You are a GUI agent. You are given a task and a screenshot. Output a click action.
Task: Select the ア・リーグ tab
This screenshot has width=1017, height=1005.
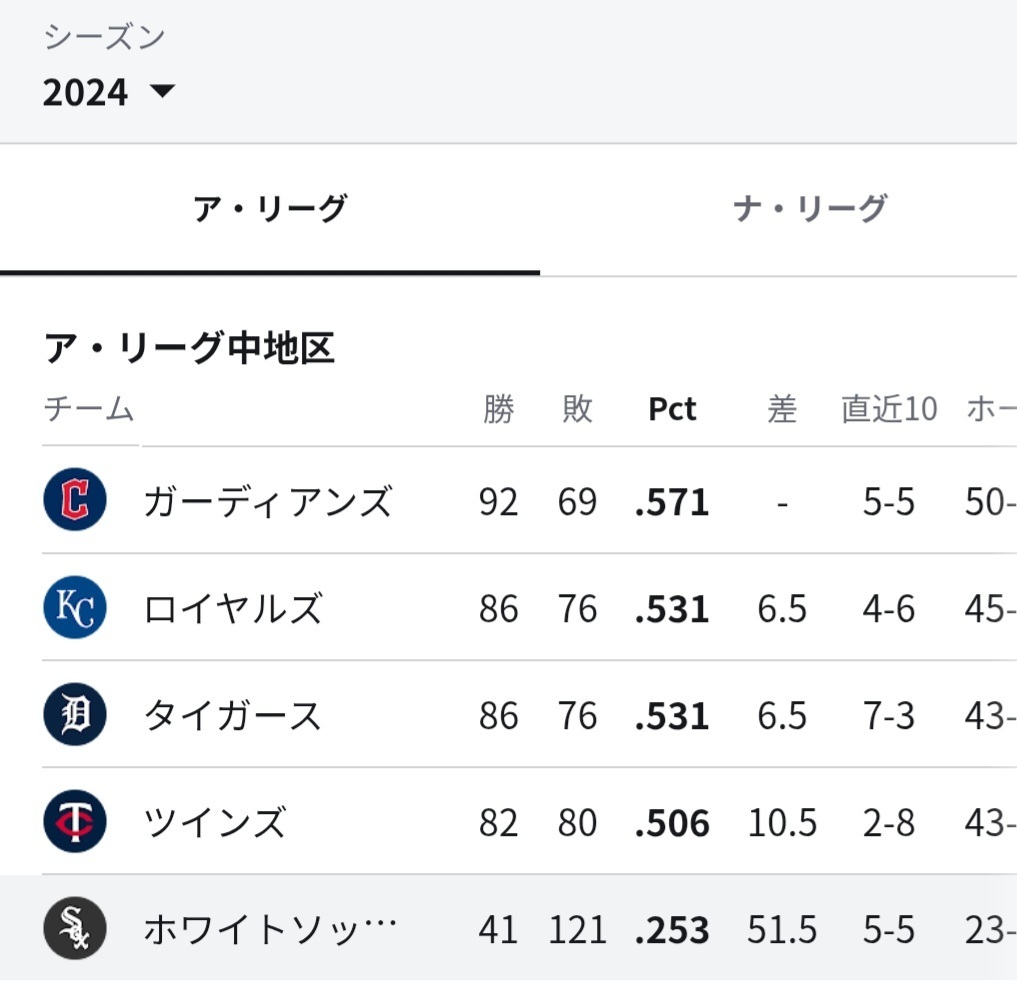270,209
